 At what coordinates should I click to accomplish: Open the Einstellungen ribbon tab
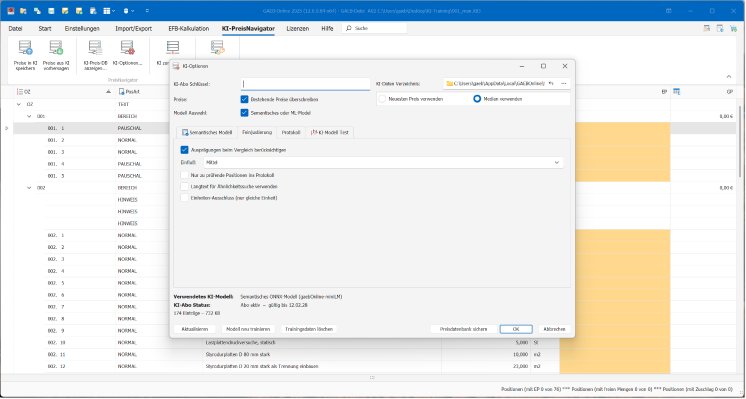(x=82, y=29)
